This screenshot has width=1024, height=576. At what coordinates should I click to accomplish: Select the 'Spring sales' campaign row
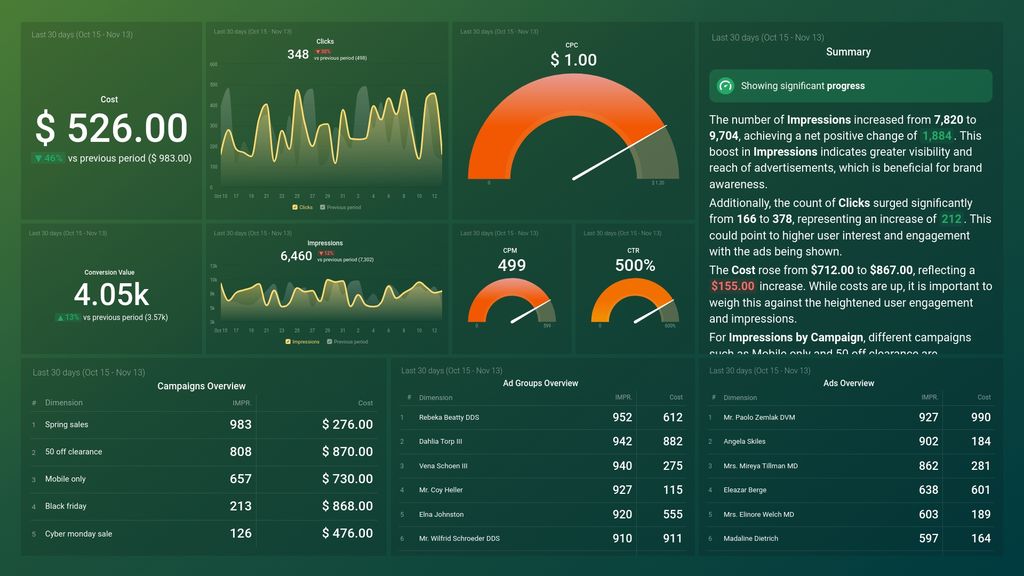(203, 424)
